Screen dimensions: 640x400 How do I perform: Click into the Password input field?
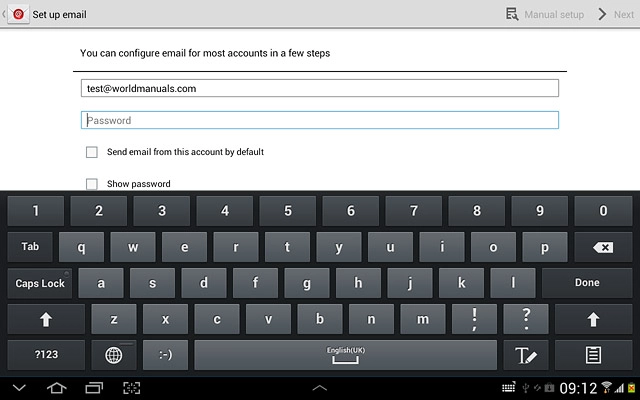(x=319, y=120)
